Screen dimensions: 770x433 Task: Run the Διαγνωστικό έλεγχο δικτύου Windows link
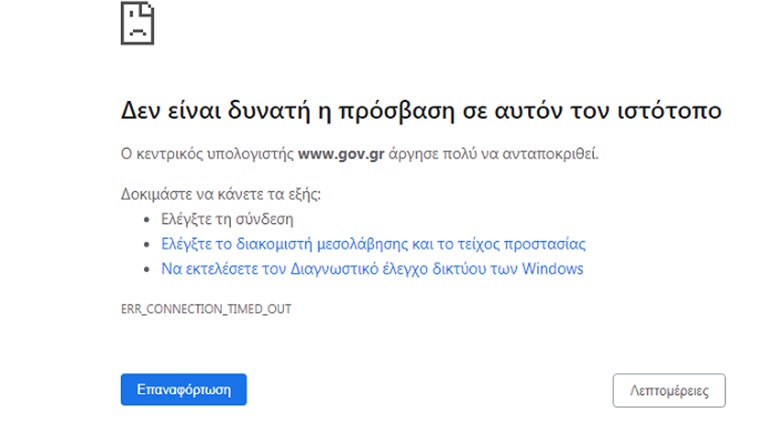tap(372, 269)
